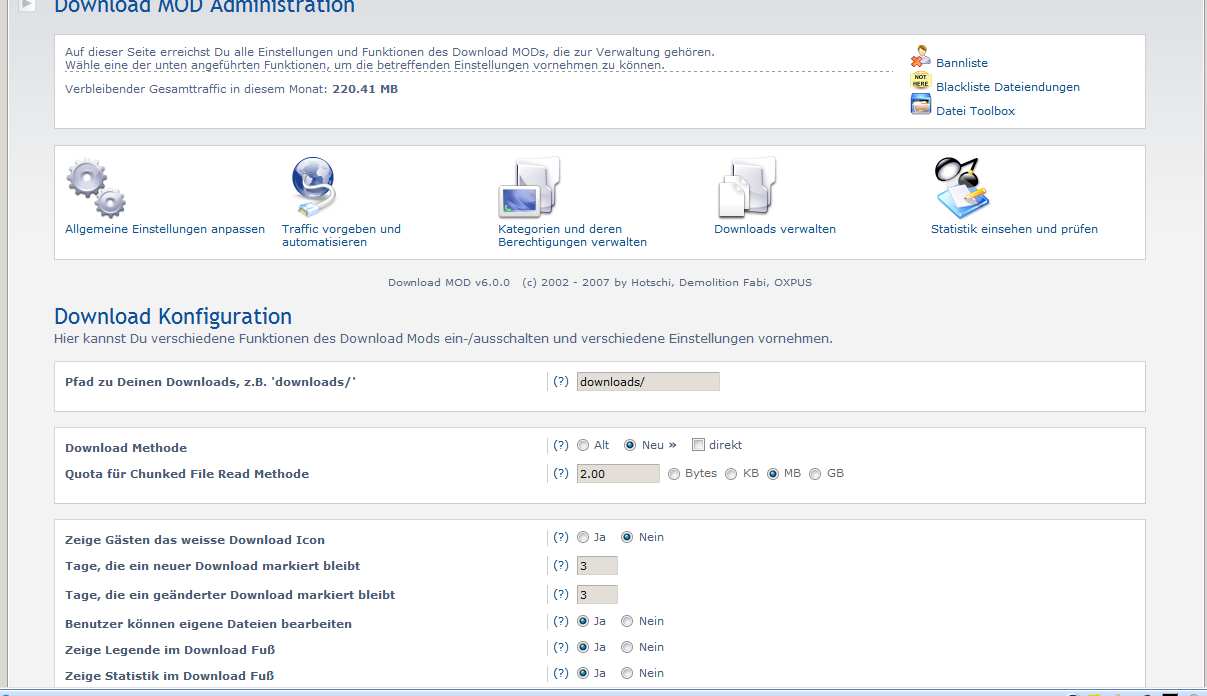Select 'Nein' for Zeige Legende im Download Fuß
1207x696 pixels.
pos(628,647)
